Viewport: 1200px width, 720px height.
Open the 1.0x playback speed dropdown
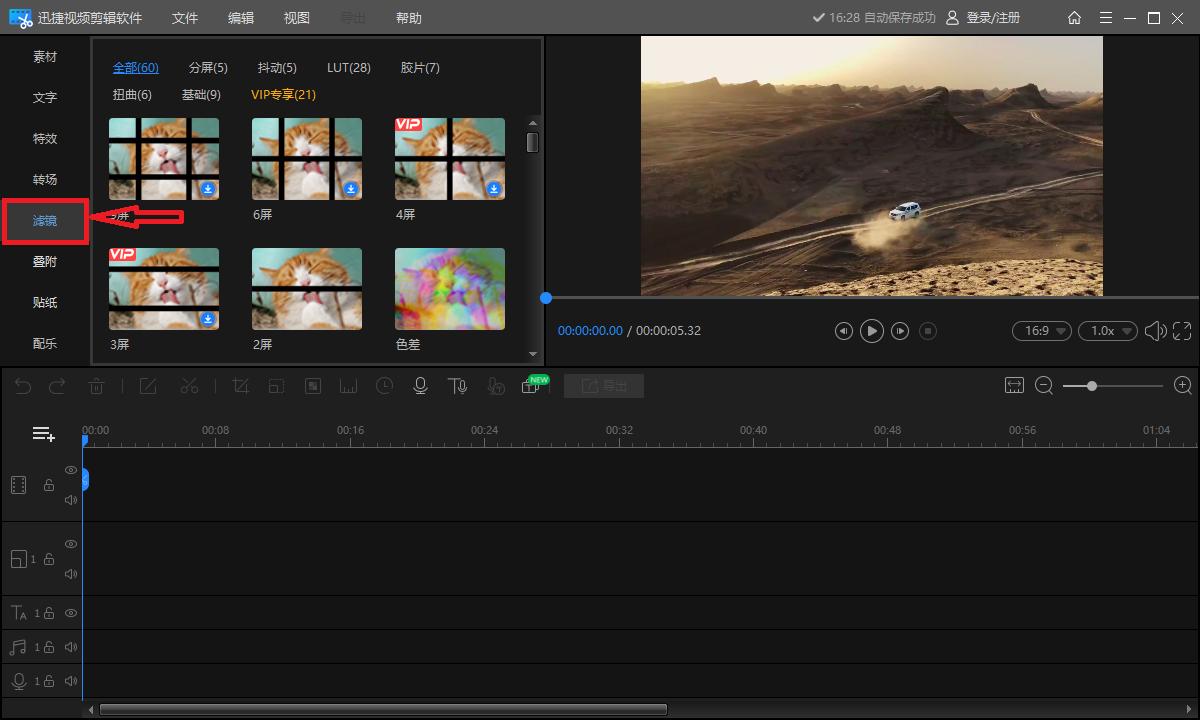point(1107,330)
